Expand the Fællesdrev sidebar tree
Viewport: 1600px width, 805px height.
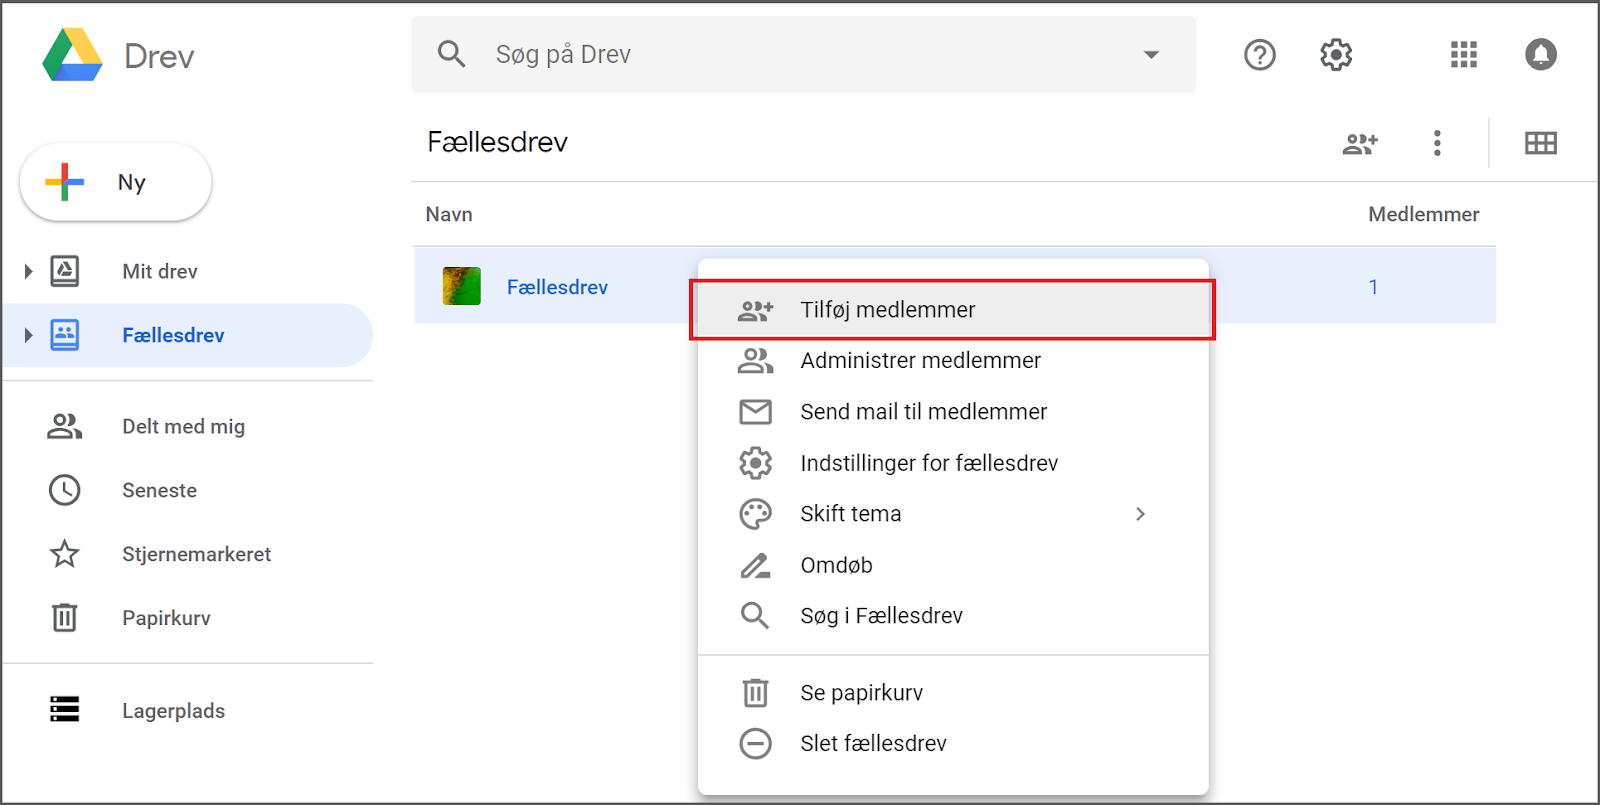(x=28, y=335)
